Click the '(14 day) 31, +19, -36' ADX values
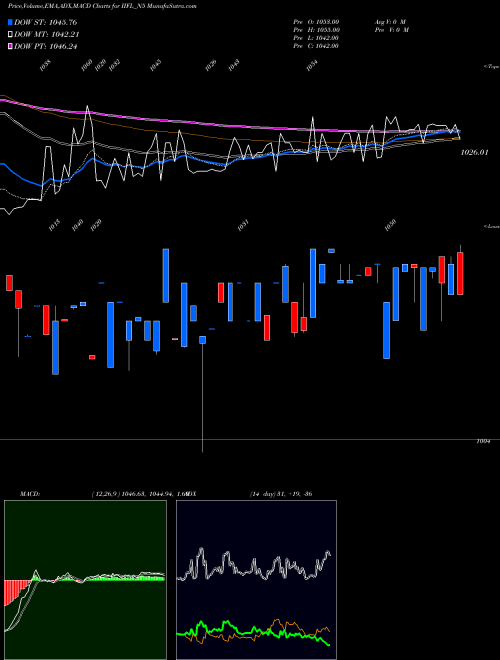The image size is (500, 660). click(x=281, y=494)
